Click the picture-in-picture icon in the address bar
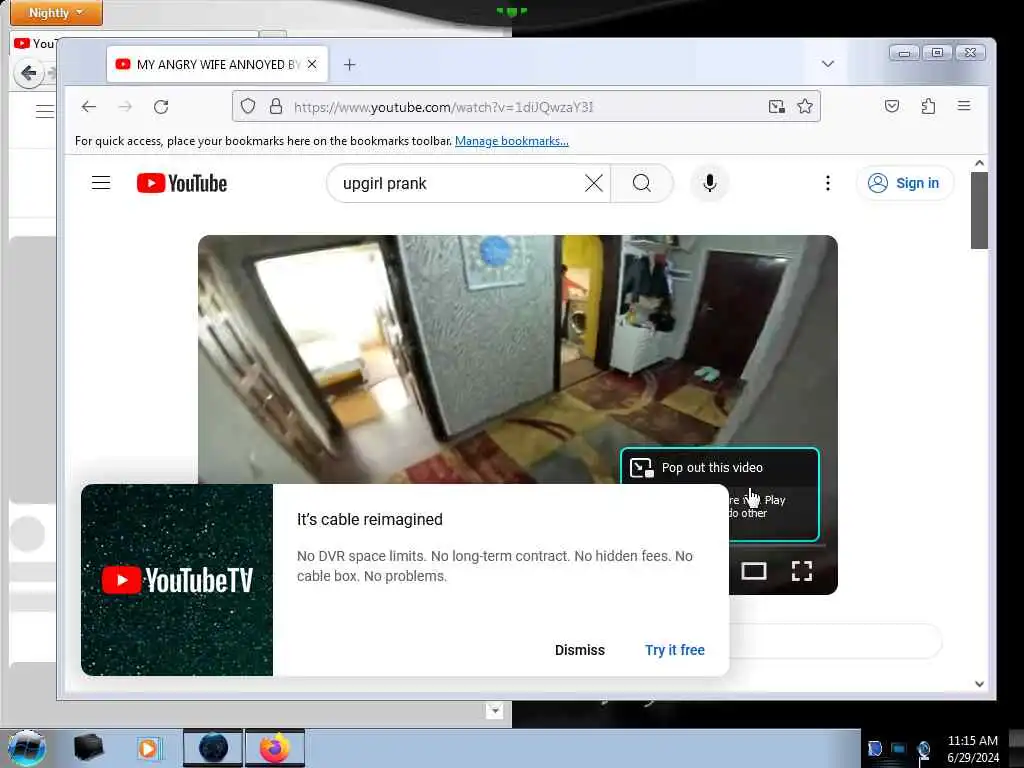 (776, 106)
